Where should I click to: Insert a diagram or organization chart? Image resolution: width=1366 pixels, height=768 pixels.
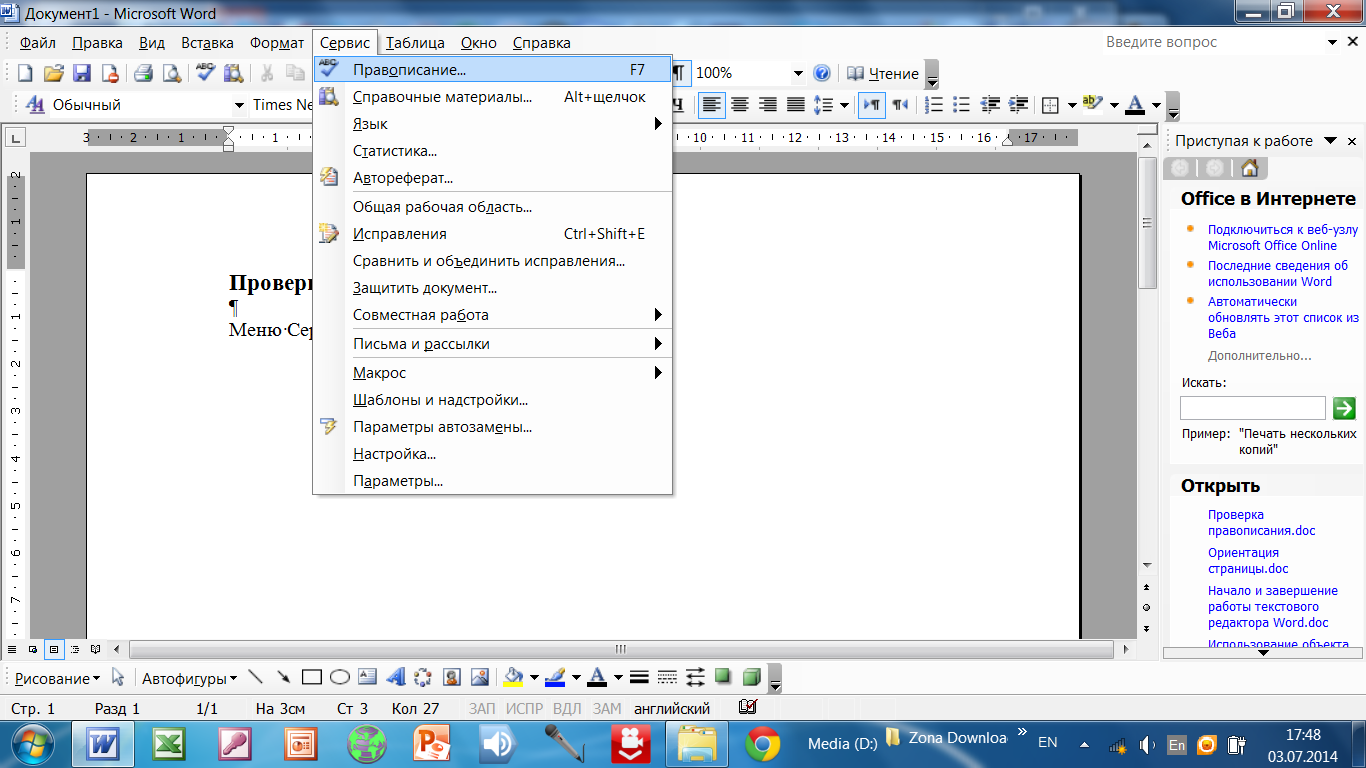423,677
